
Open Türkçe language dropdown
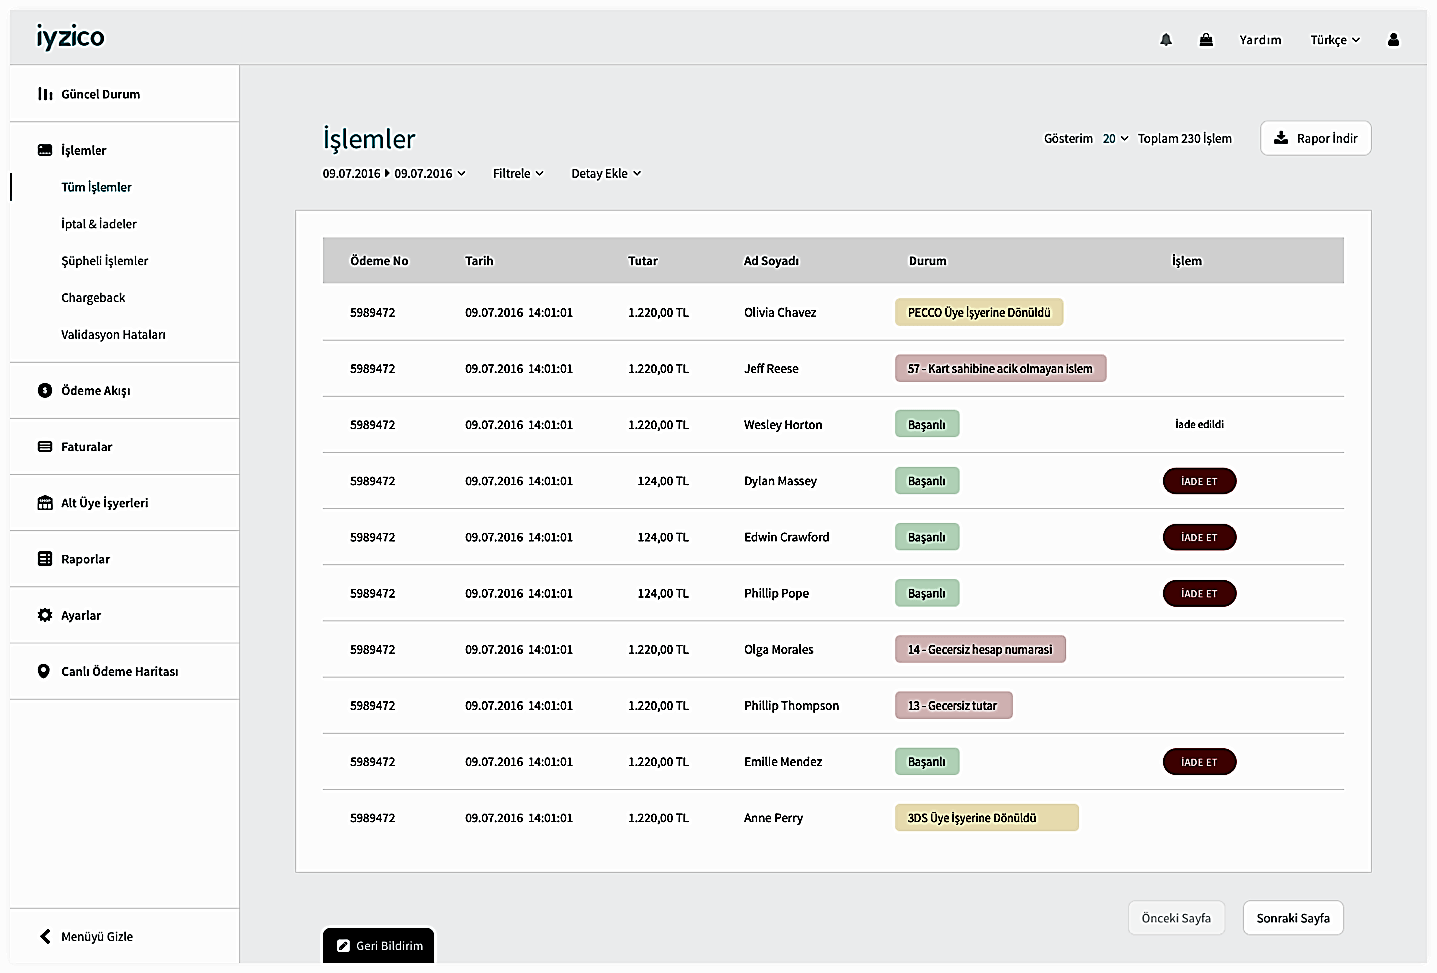[x=1335, y=40]
